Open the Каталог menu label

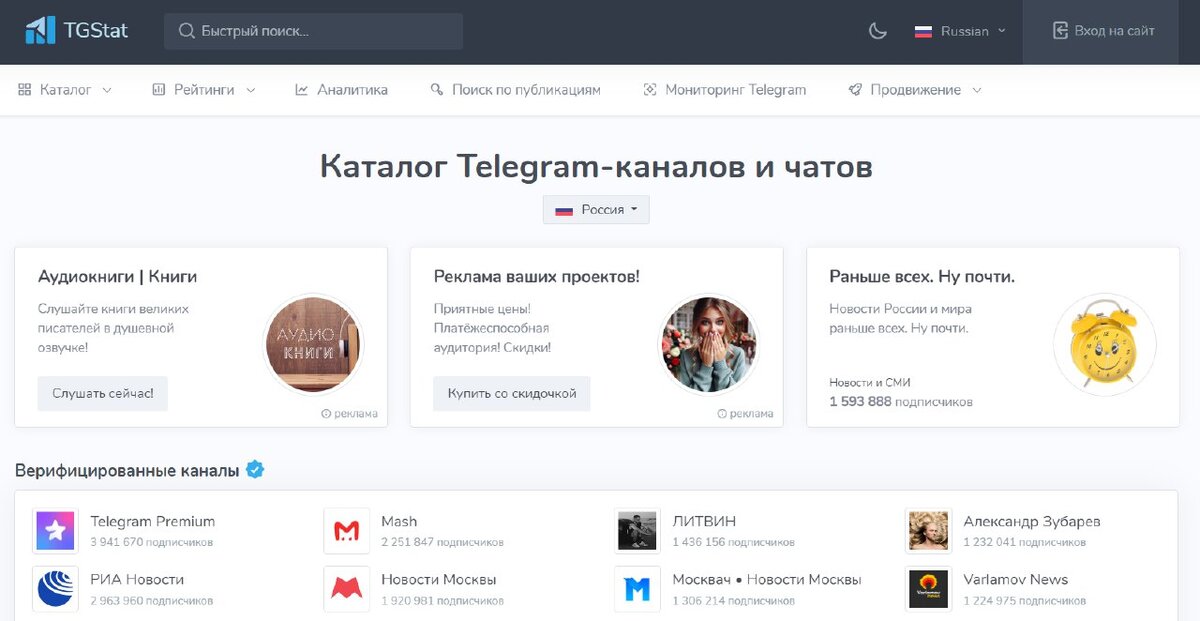click(65, 90)
